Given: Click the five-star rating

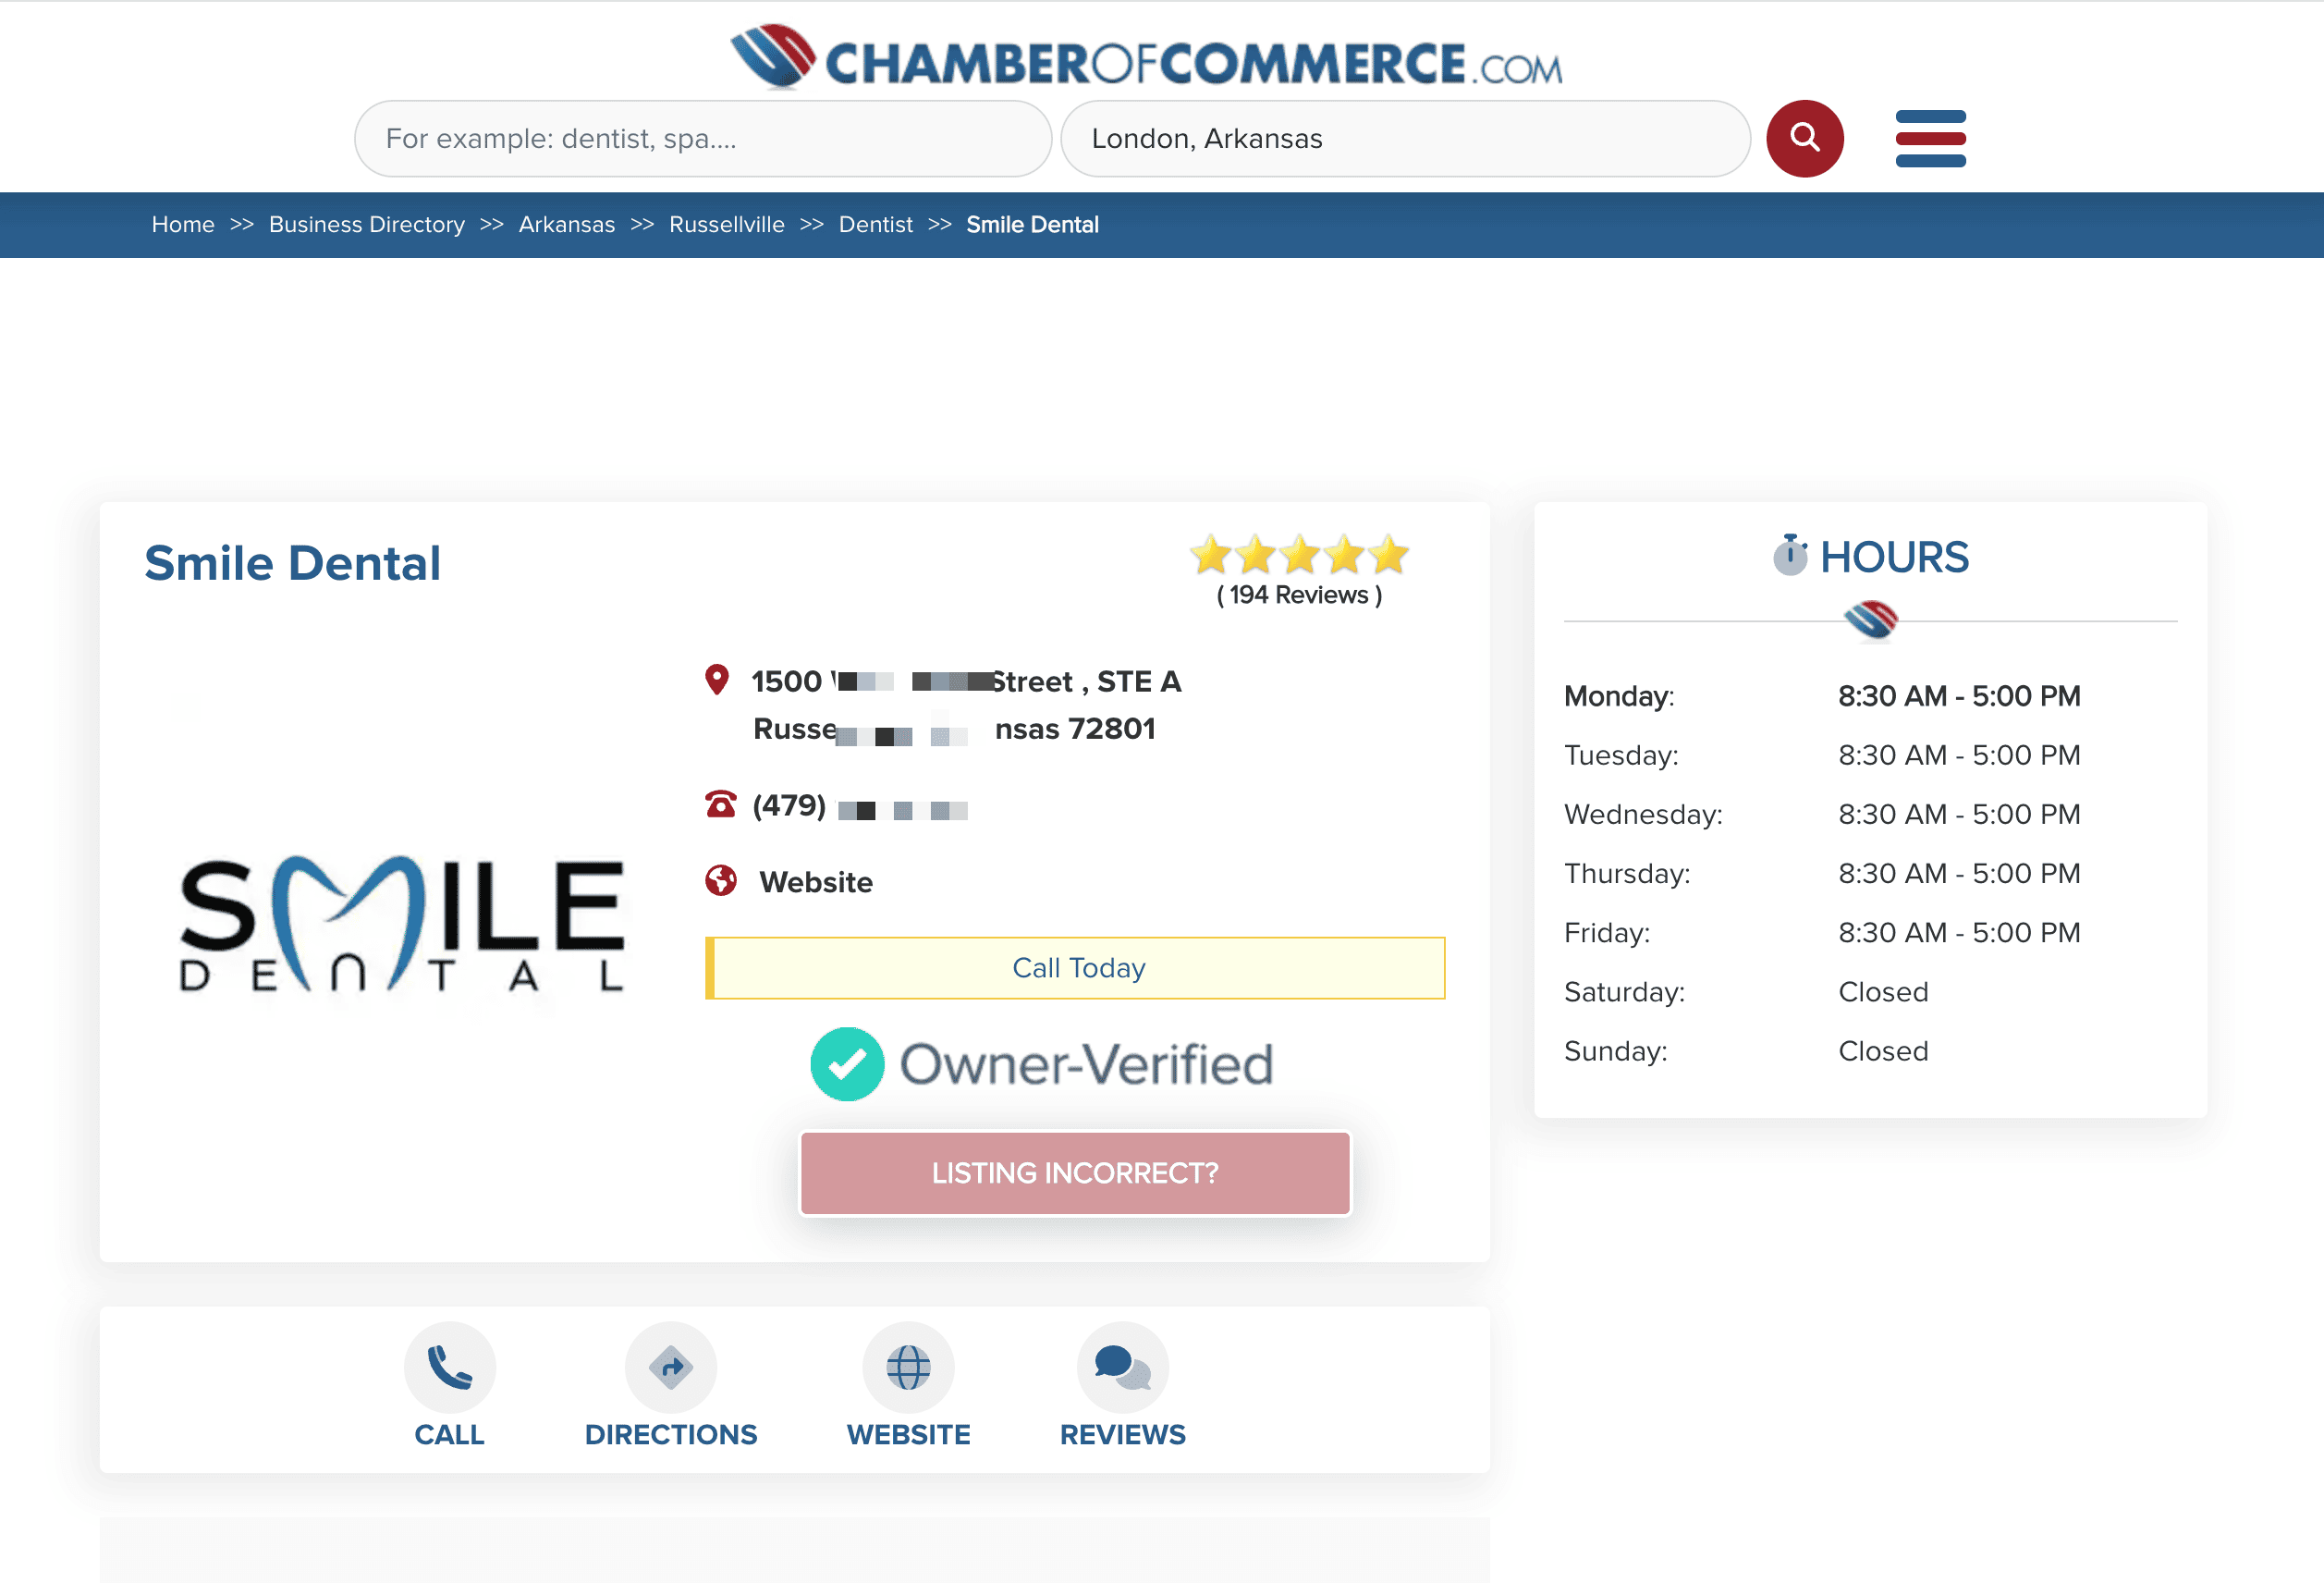Looking at the screenshot, I should point(1298,555).
